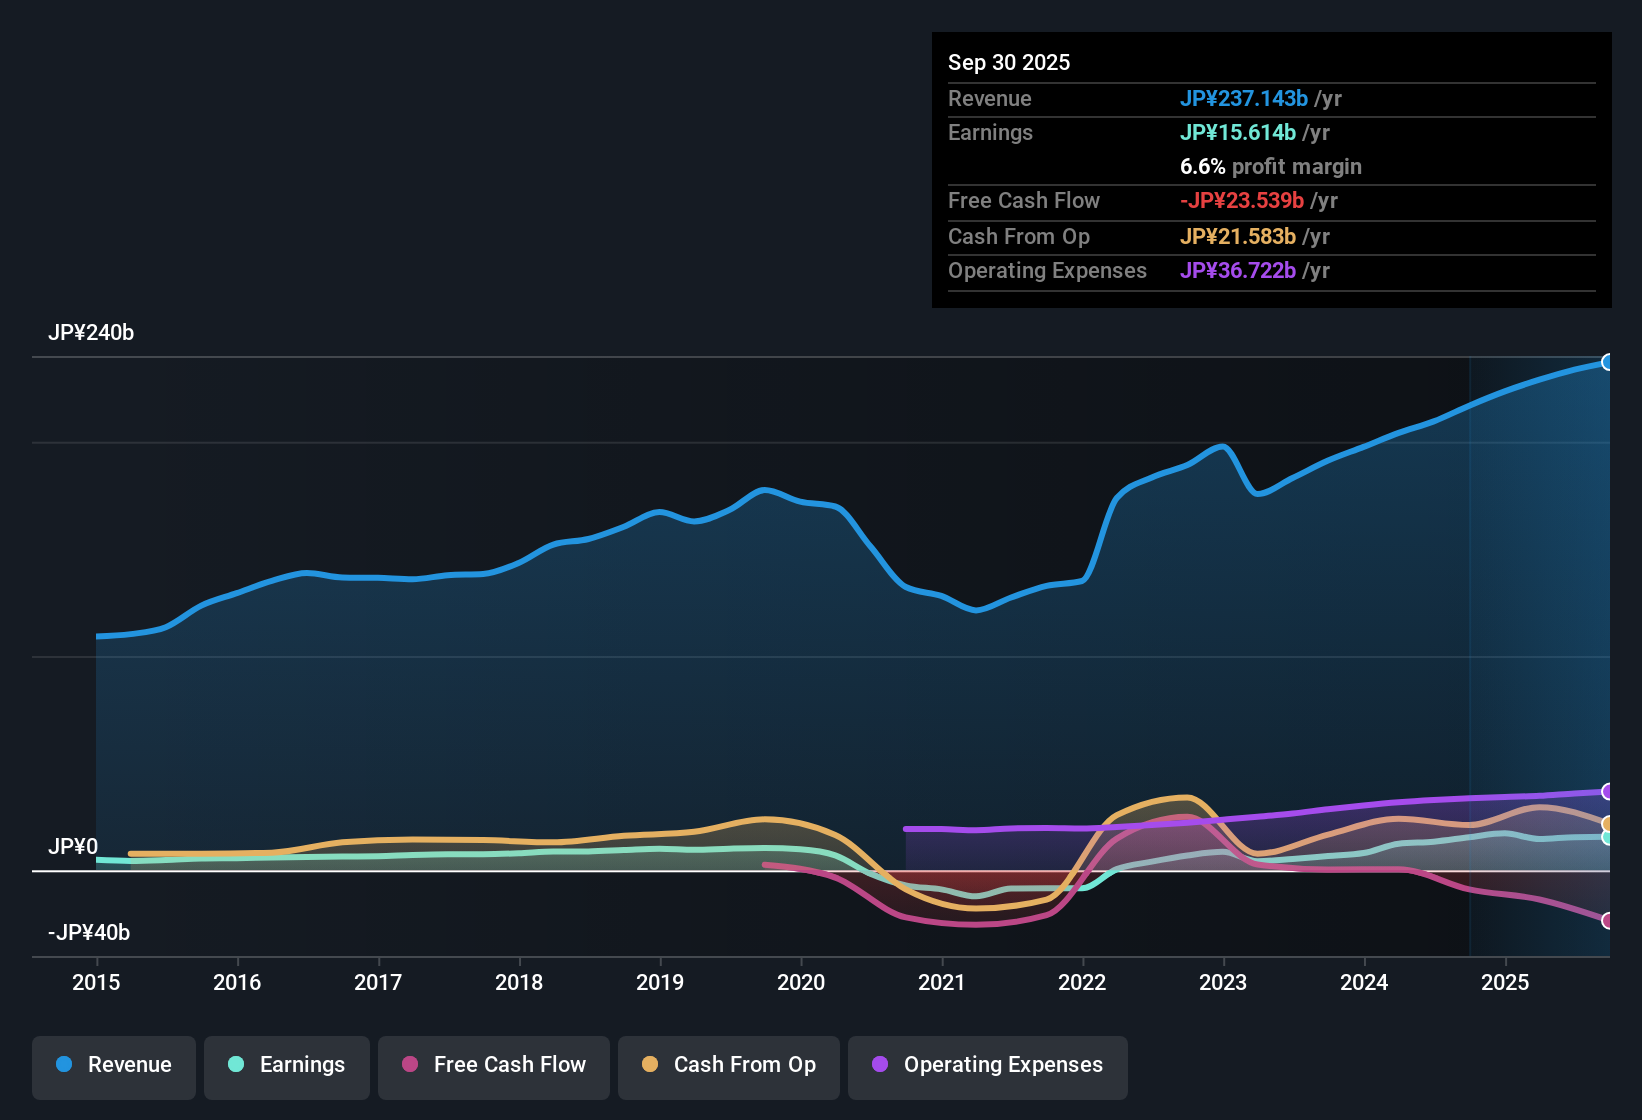The image size is (1642, 1120).
Task: Click the Operating Expenses endpoint marker
Action: point(1606,791)
